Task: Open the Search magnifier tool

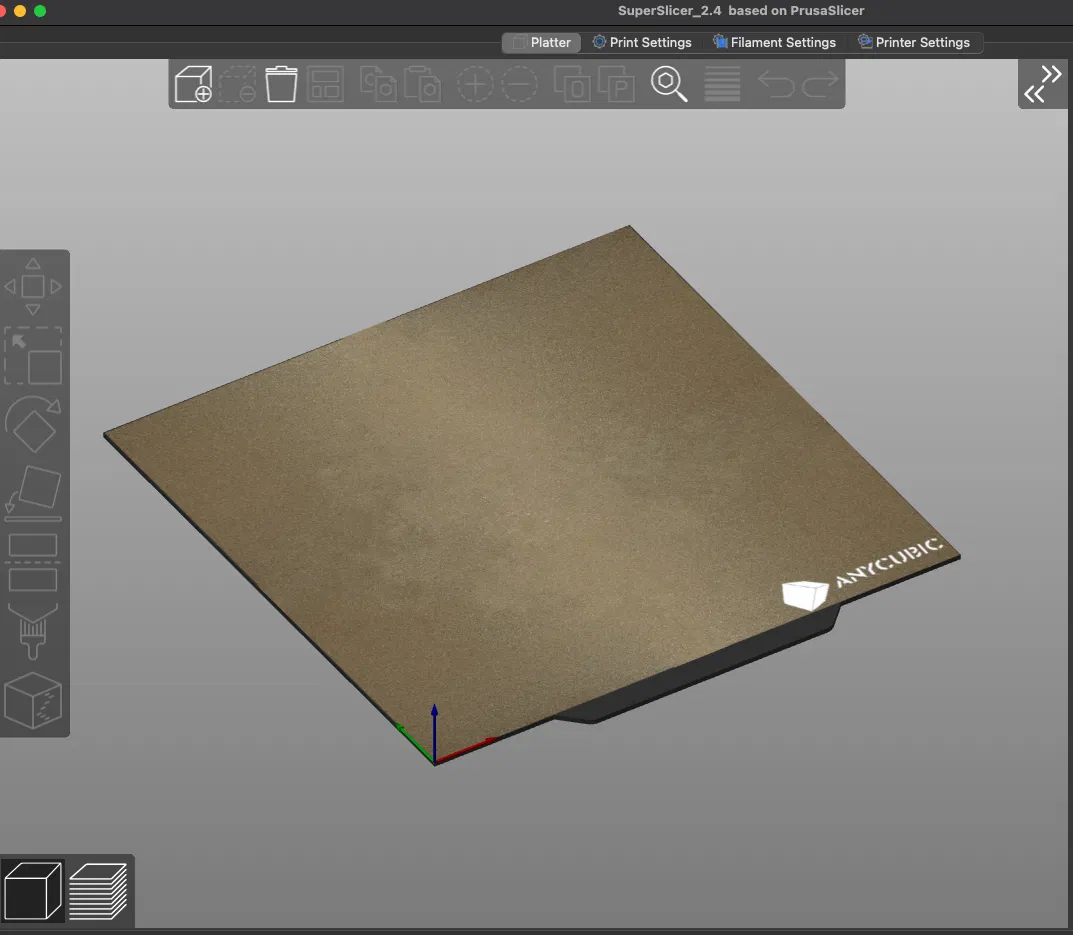Action: point(669,84)
